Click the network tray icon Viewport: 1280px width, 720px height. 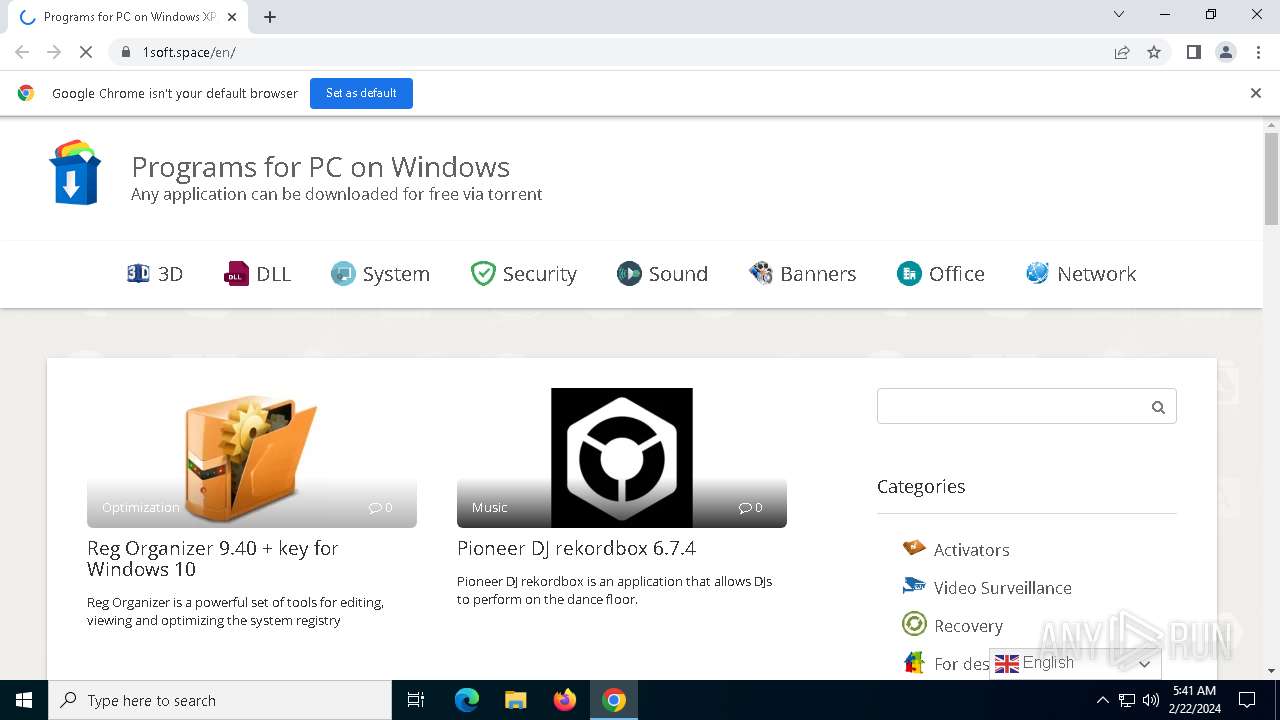coord(1126,700)
